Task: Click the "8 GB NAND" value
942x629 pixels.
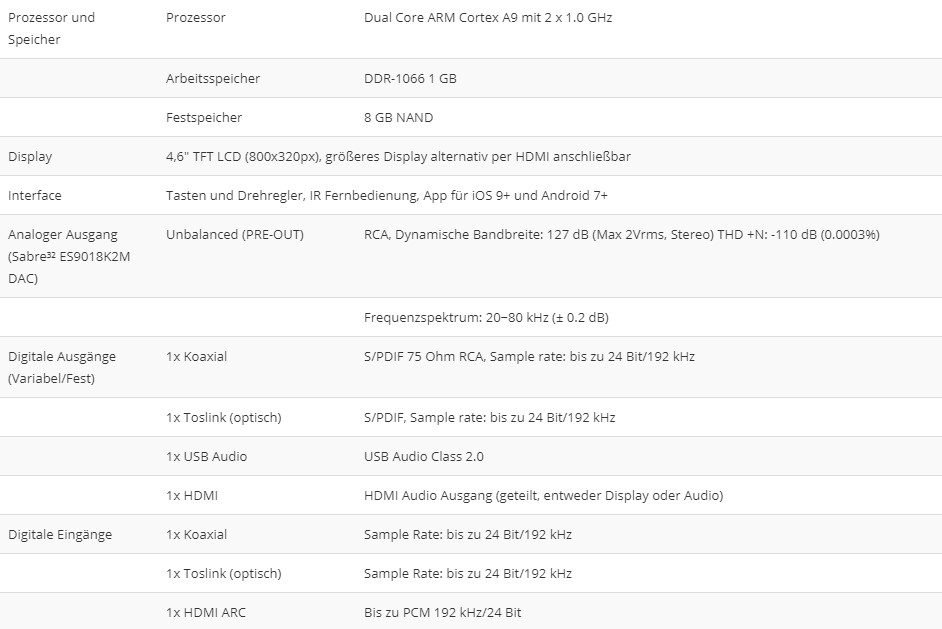Action: pos(398,117)
